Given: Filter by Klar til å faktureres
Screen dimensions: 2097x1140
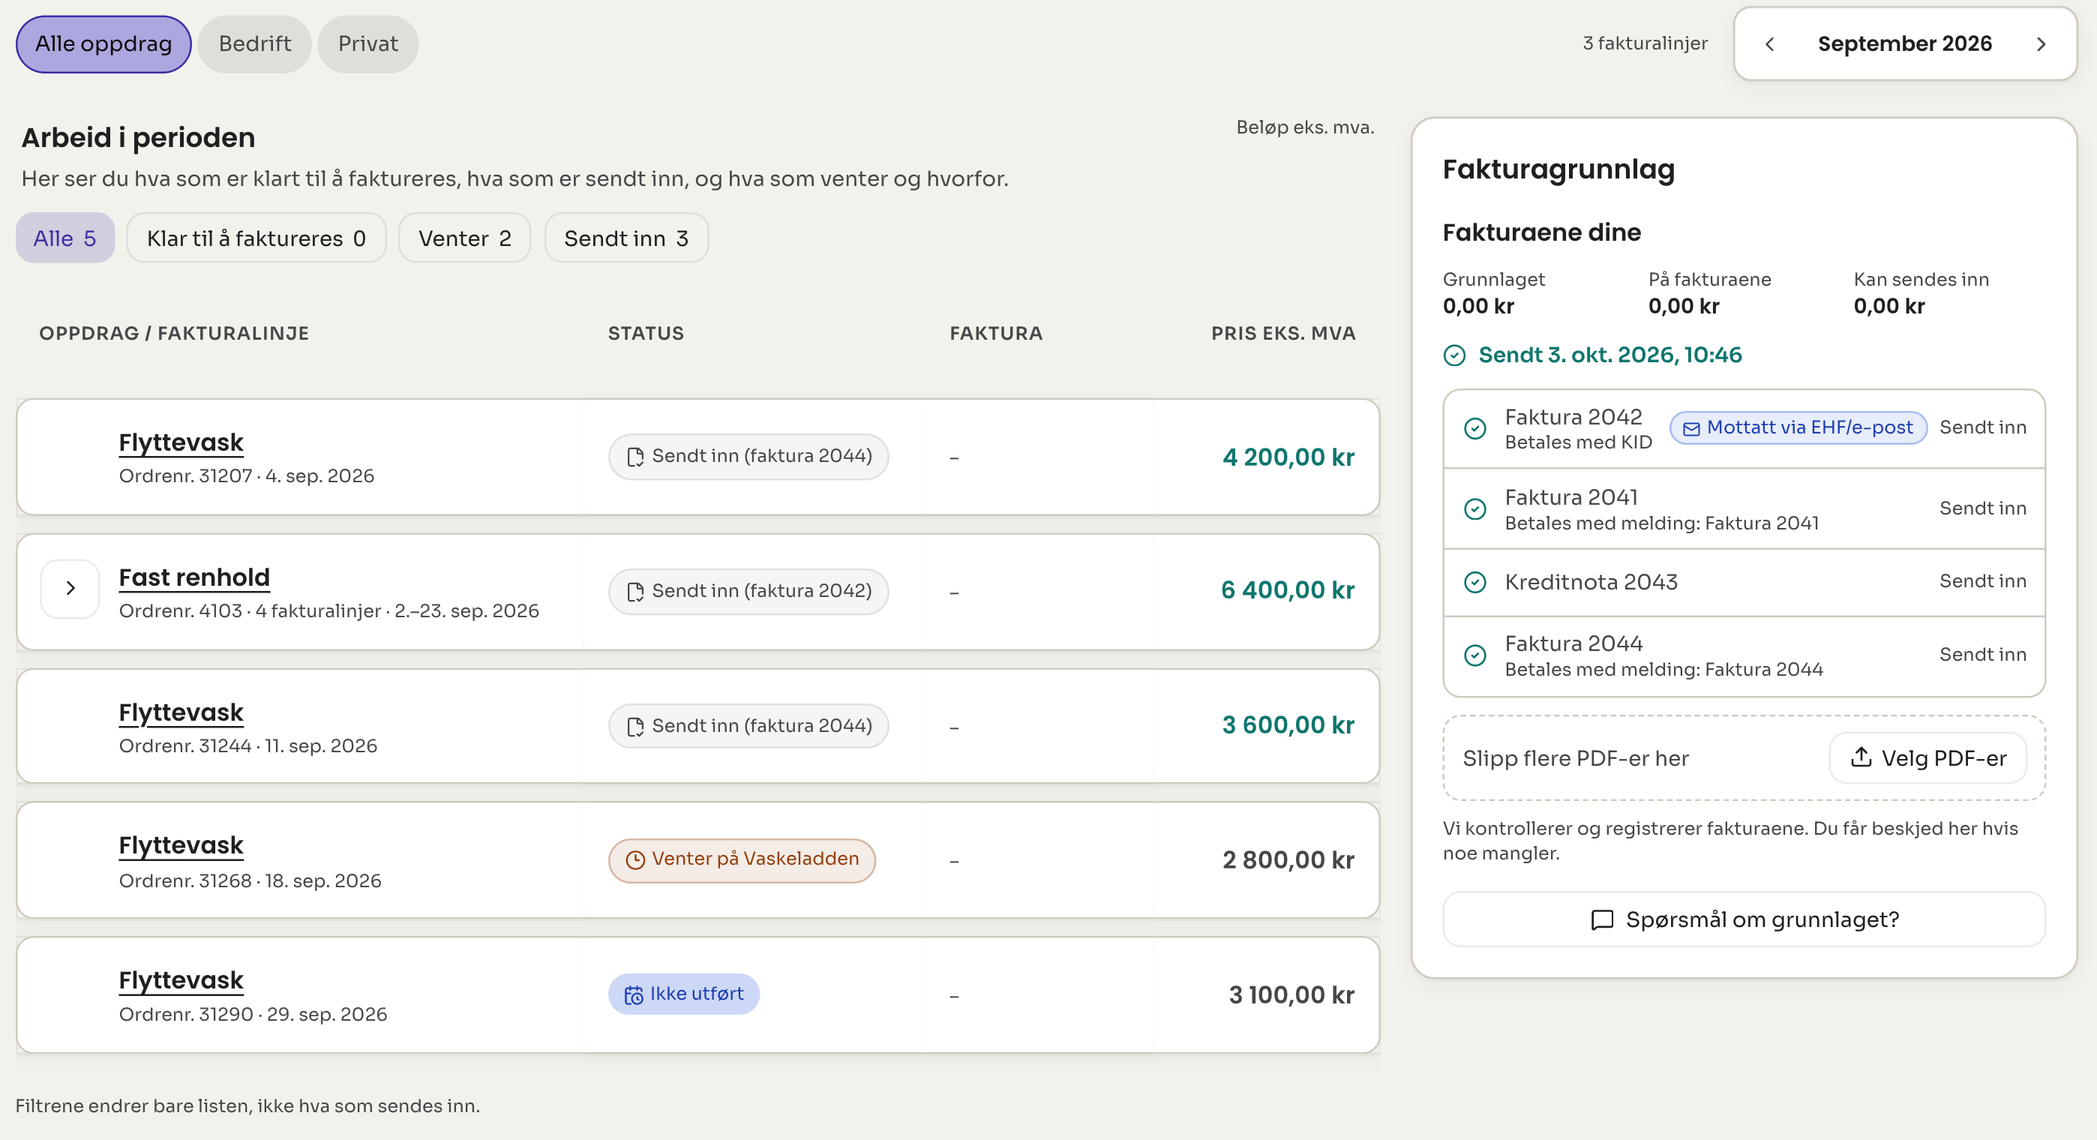Looking at the screenshot, I should [x=256, y=238].
